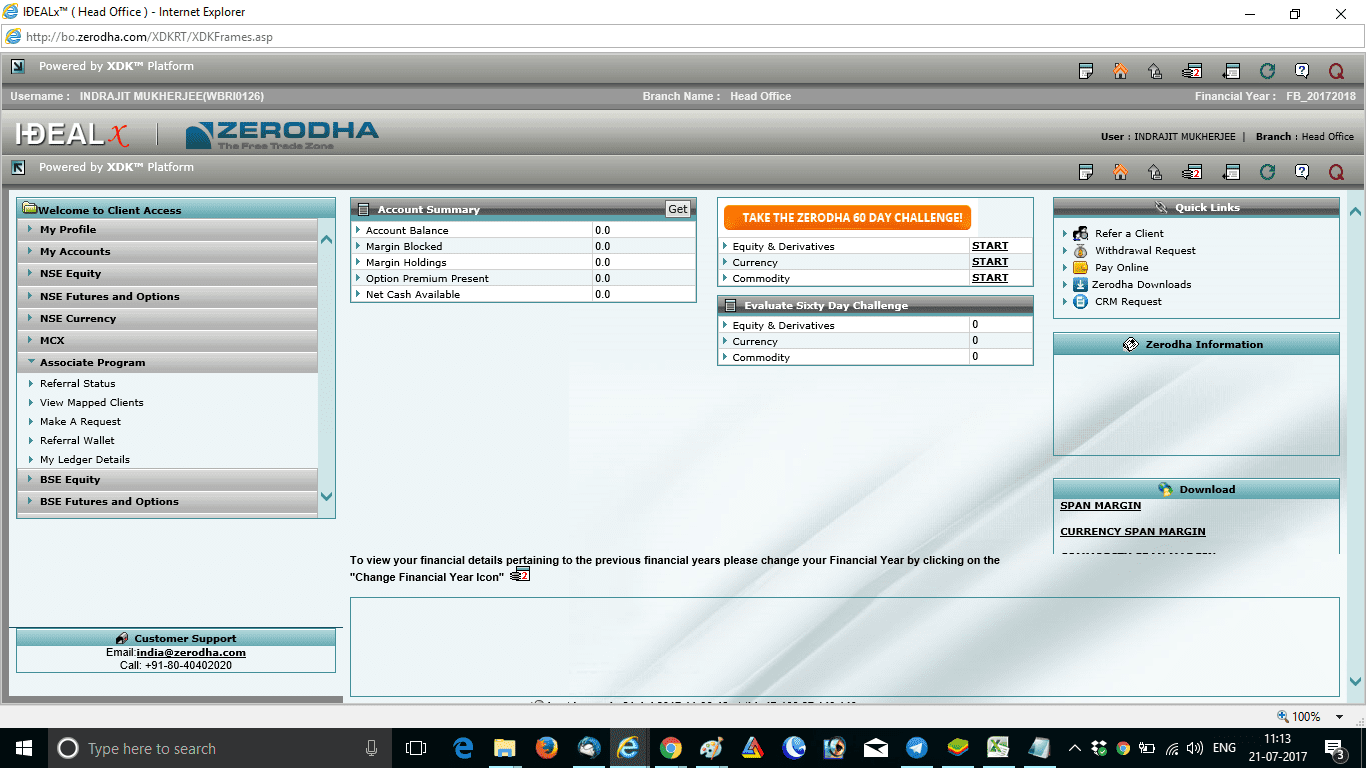Image resolution: width=1366 pixels, height=768 pixels.
Task: Click the Refer a Client link text
Action: pyautogui.click(x=1129, y=233)
